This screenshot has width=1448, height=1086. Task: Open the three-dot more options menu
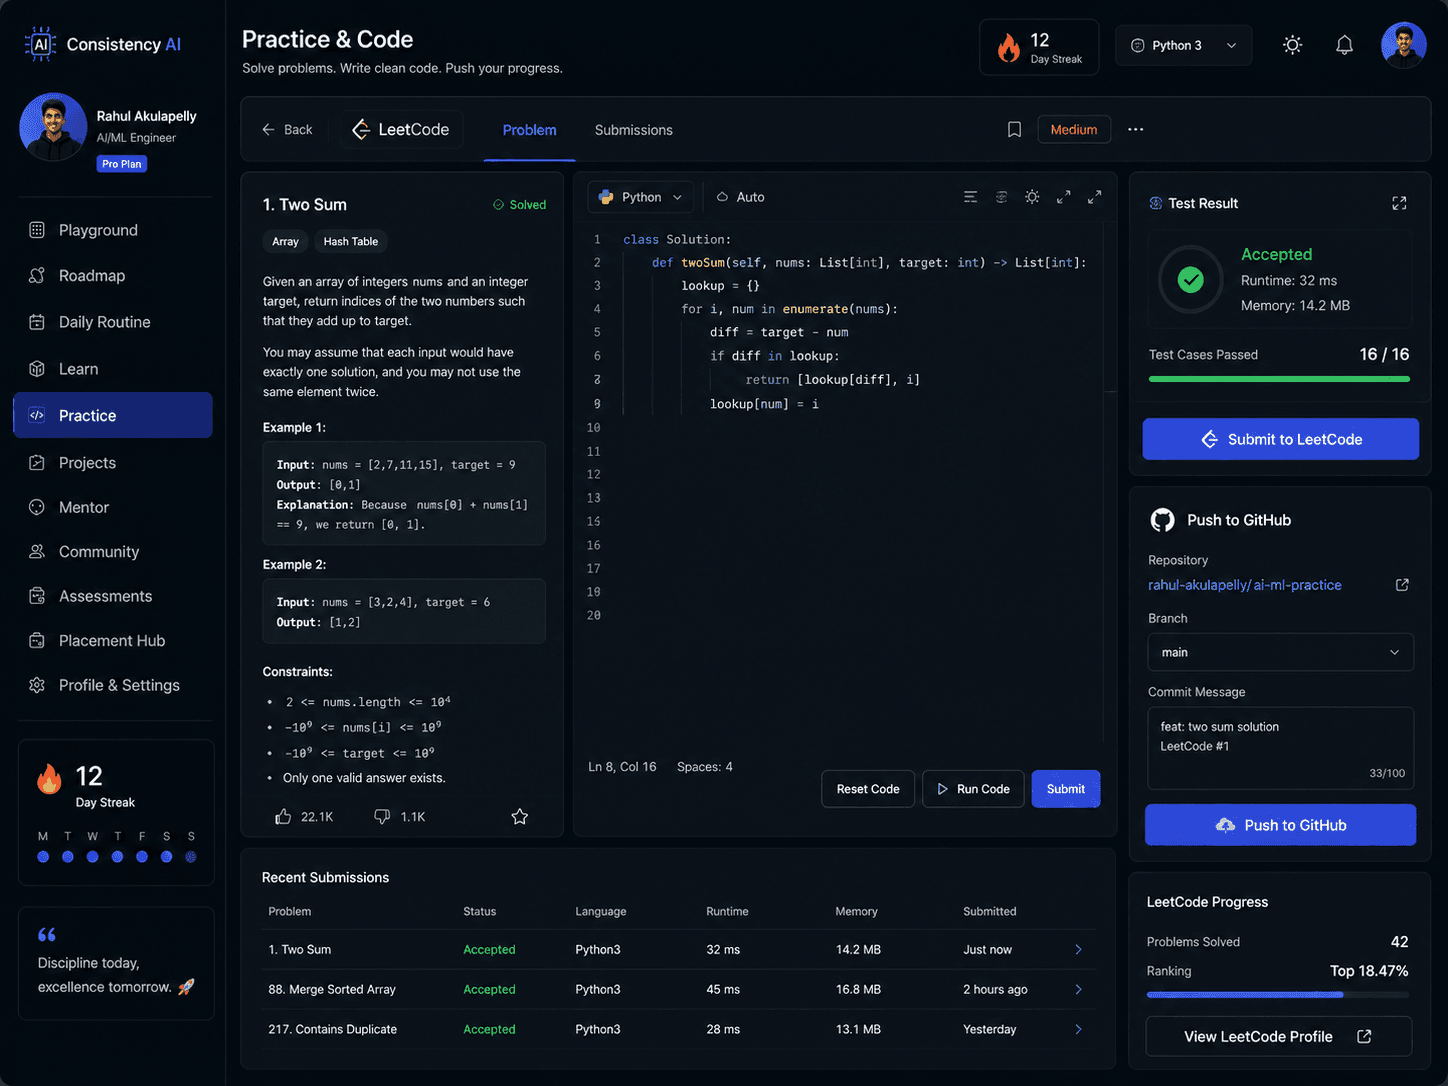coord(1136,130)
